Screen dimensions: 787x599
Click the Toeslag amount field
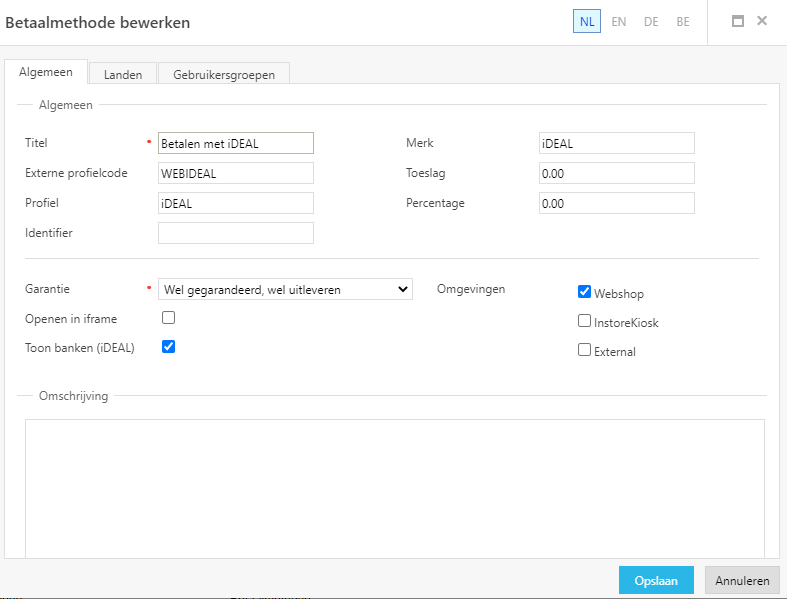616,173
